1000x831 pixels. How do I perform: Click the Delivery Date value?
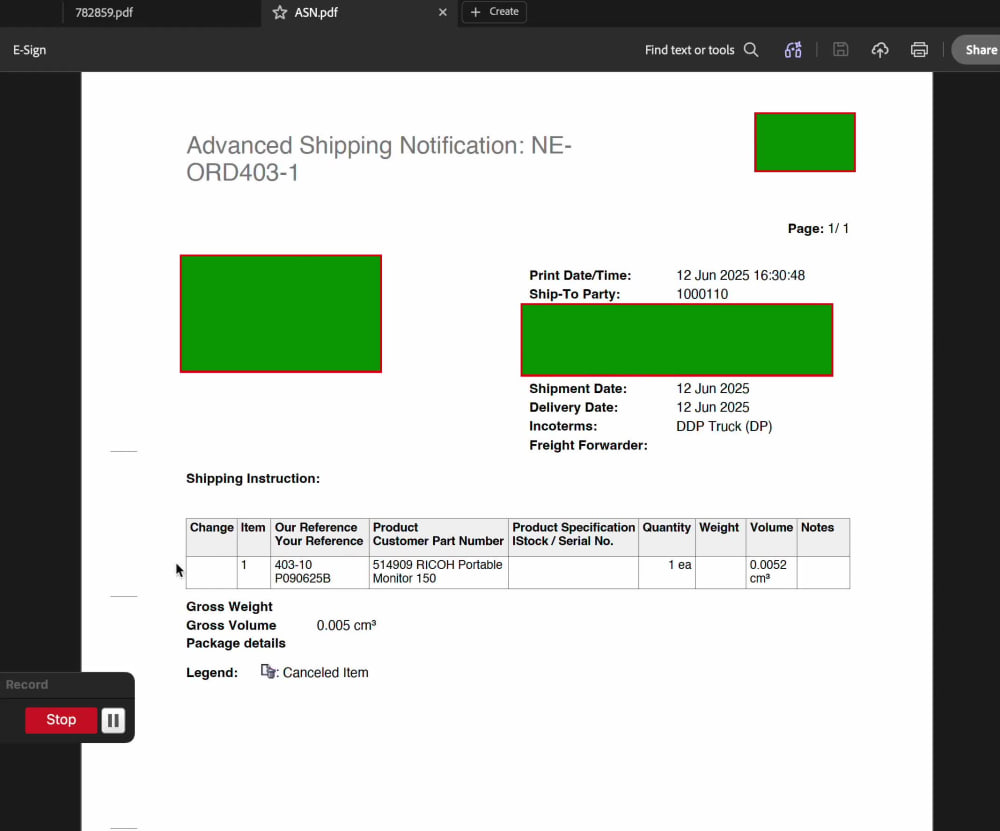(x=713, y=408)
